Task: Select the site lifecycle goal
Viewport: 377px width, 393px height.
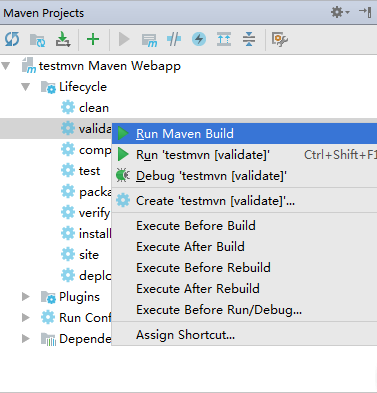Action: click(x=89, y=255)
